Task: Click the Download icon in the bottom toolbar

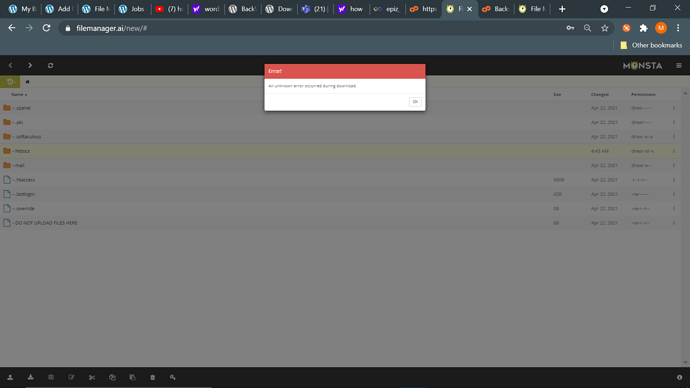Action: point(30,377)
